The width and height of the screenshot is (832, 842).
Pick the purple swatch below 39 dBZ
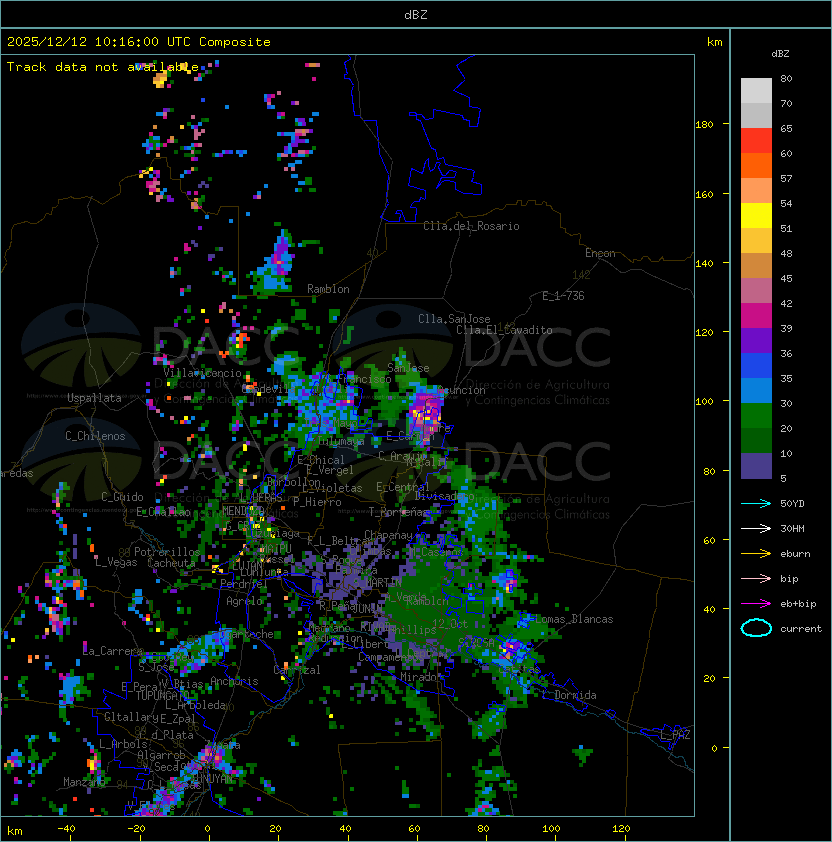click(756, 340)
